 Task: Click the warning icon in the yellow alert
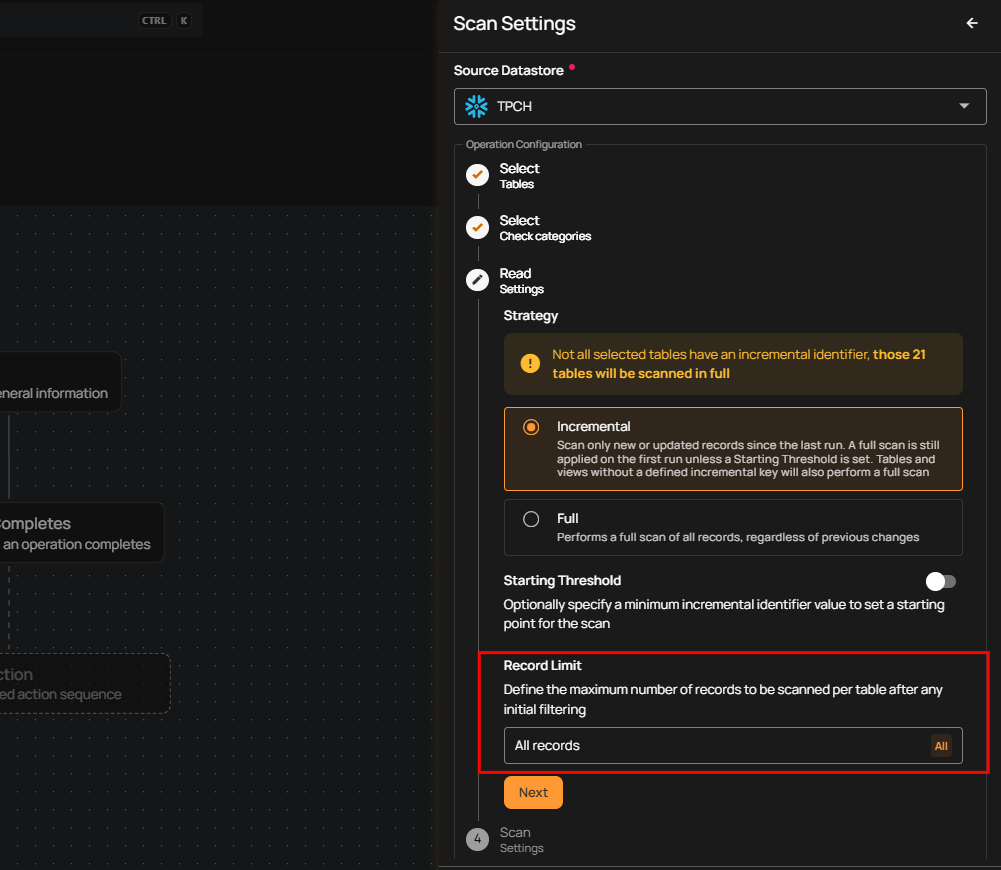(529, 364)
